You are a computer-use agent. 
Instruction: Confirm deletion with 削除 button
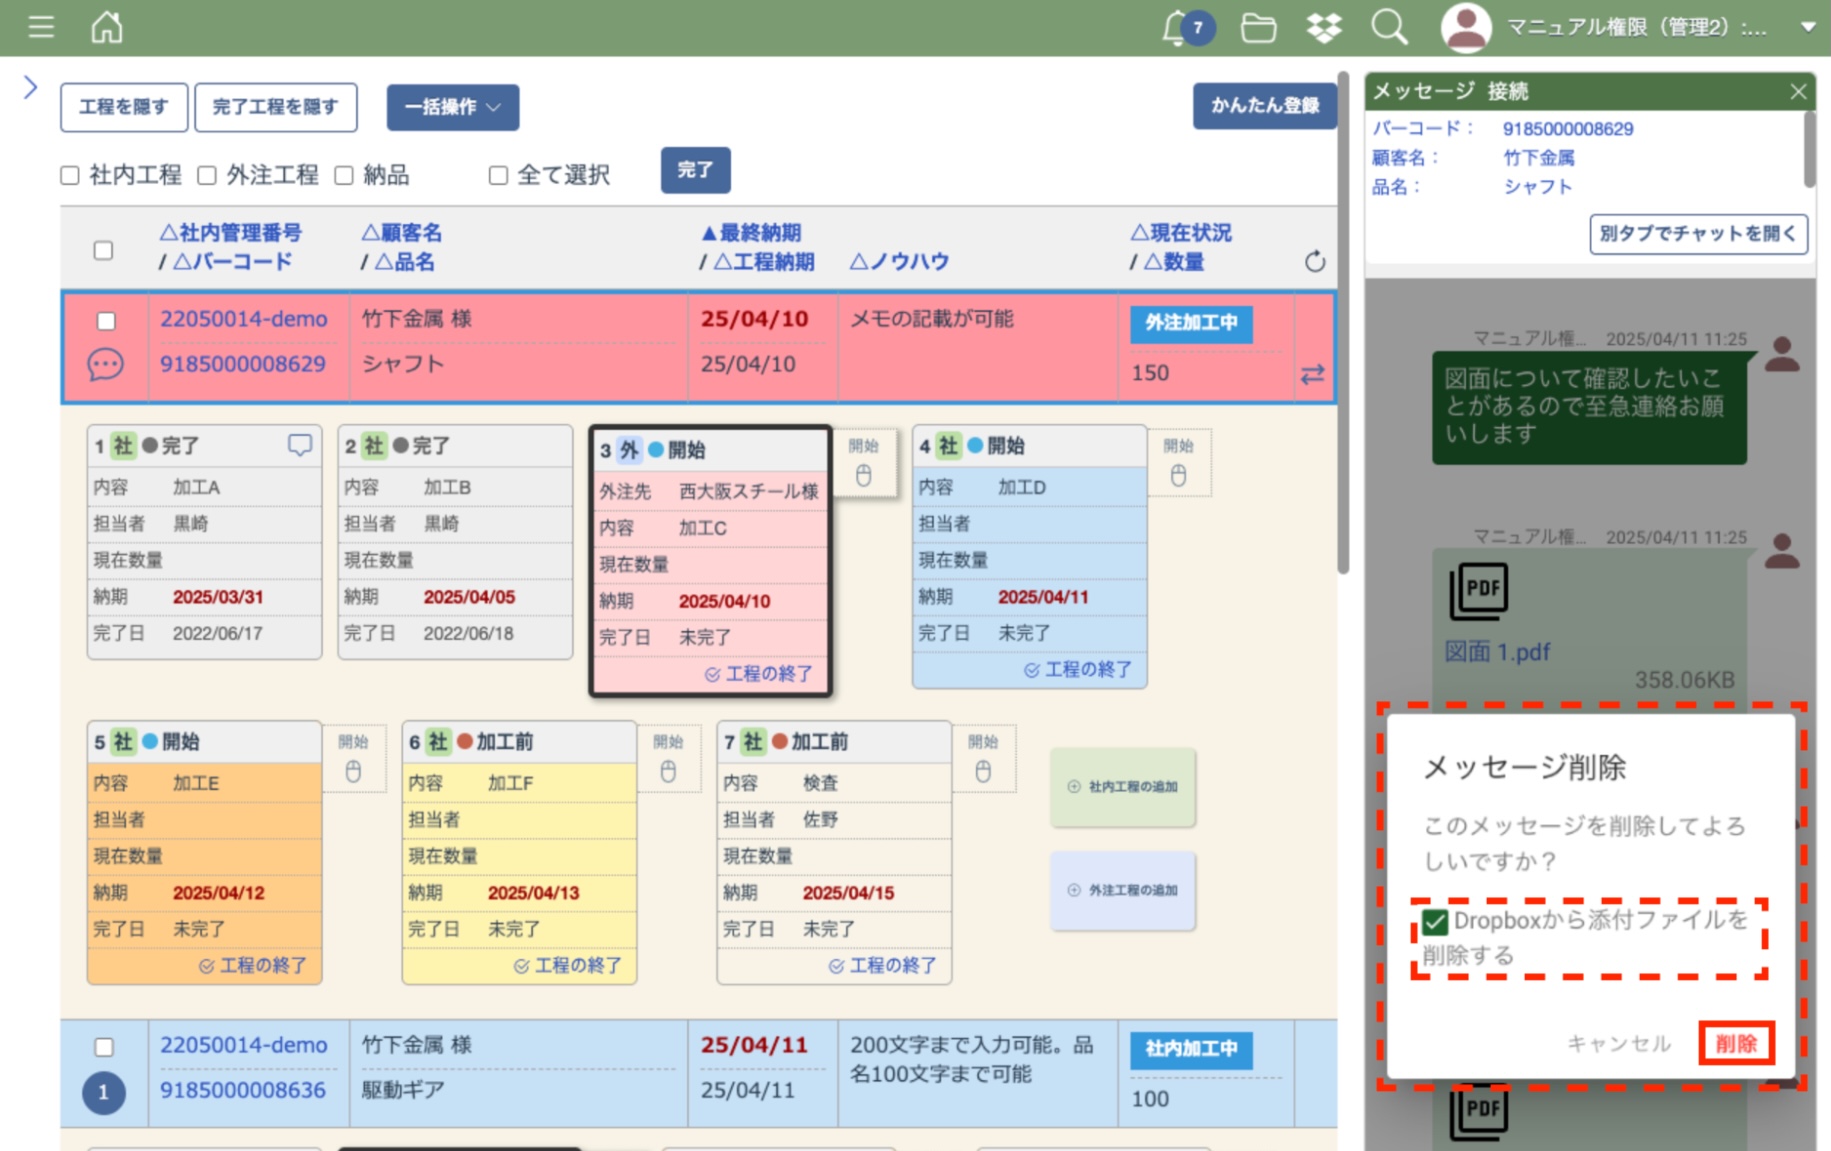click(x=1735, y=1044)
